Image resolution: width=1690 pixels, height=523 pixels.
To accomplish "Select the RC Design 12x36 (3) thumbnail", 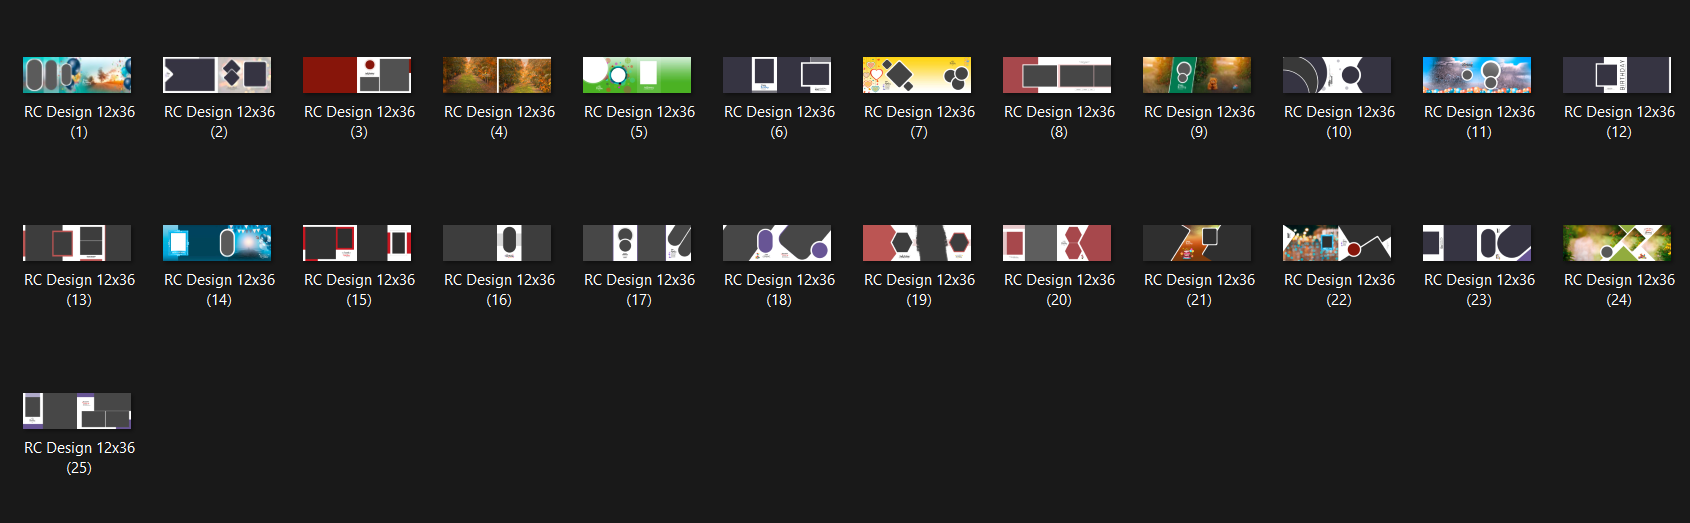I will (x=357, y=75).
